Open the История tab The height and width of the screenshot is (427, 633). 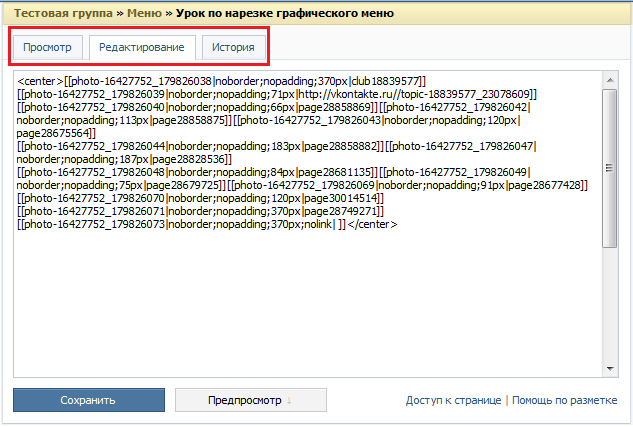(x=233, y=47)
